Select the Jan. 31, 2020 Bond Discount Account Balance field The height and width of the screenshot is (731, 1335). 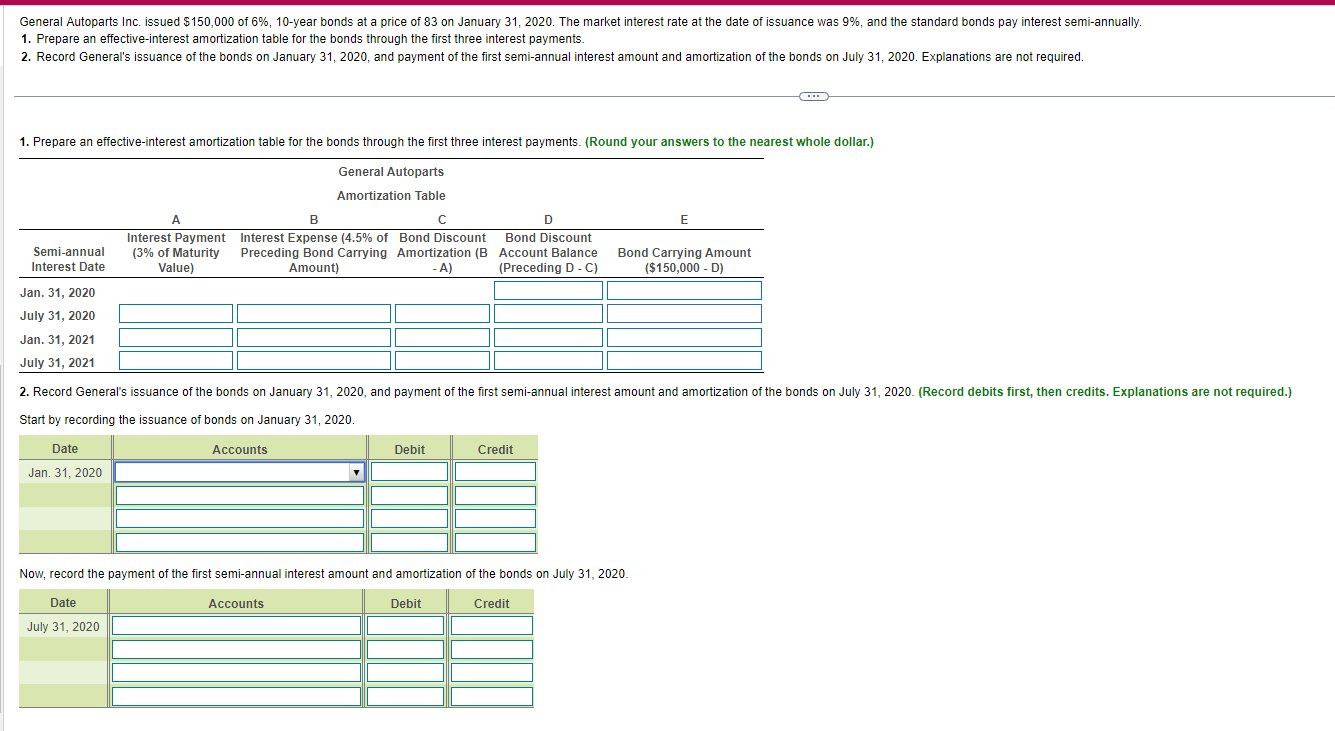click(548, 290)
